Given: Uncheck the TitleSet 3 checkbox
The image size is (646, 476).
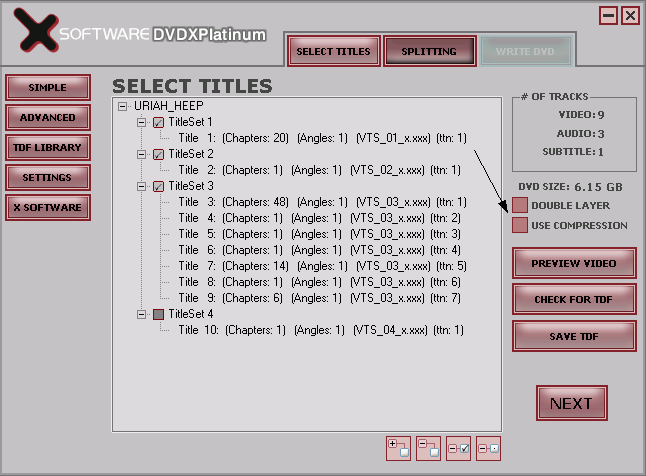Looking at the screenshot, I should click(x=158, y=187).
